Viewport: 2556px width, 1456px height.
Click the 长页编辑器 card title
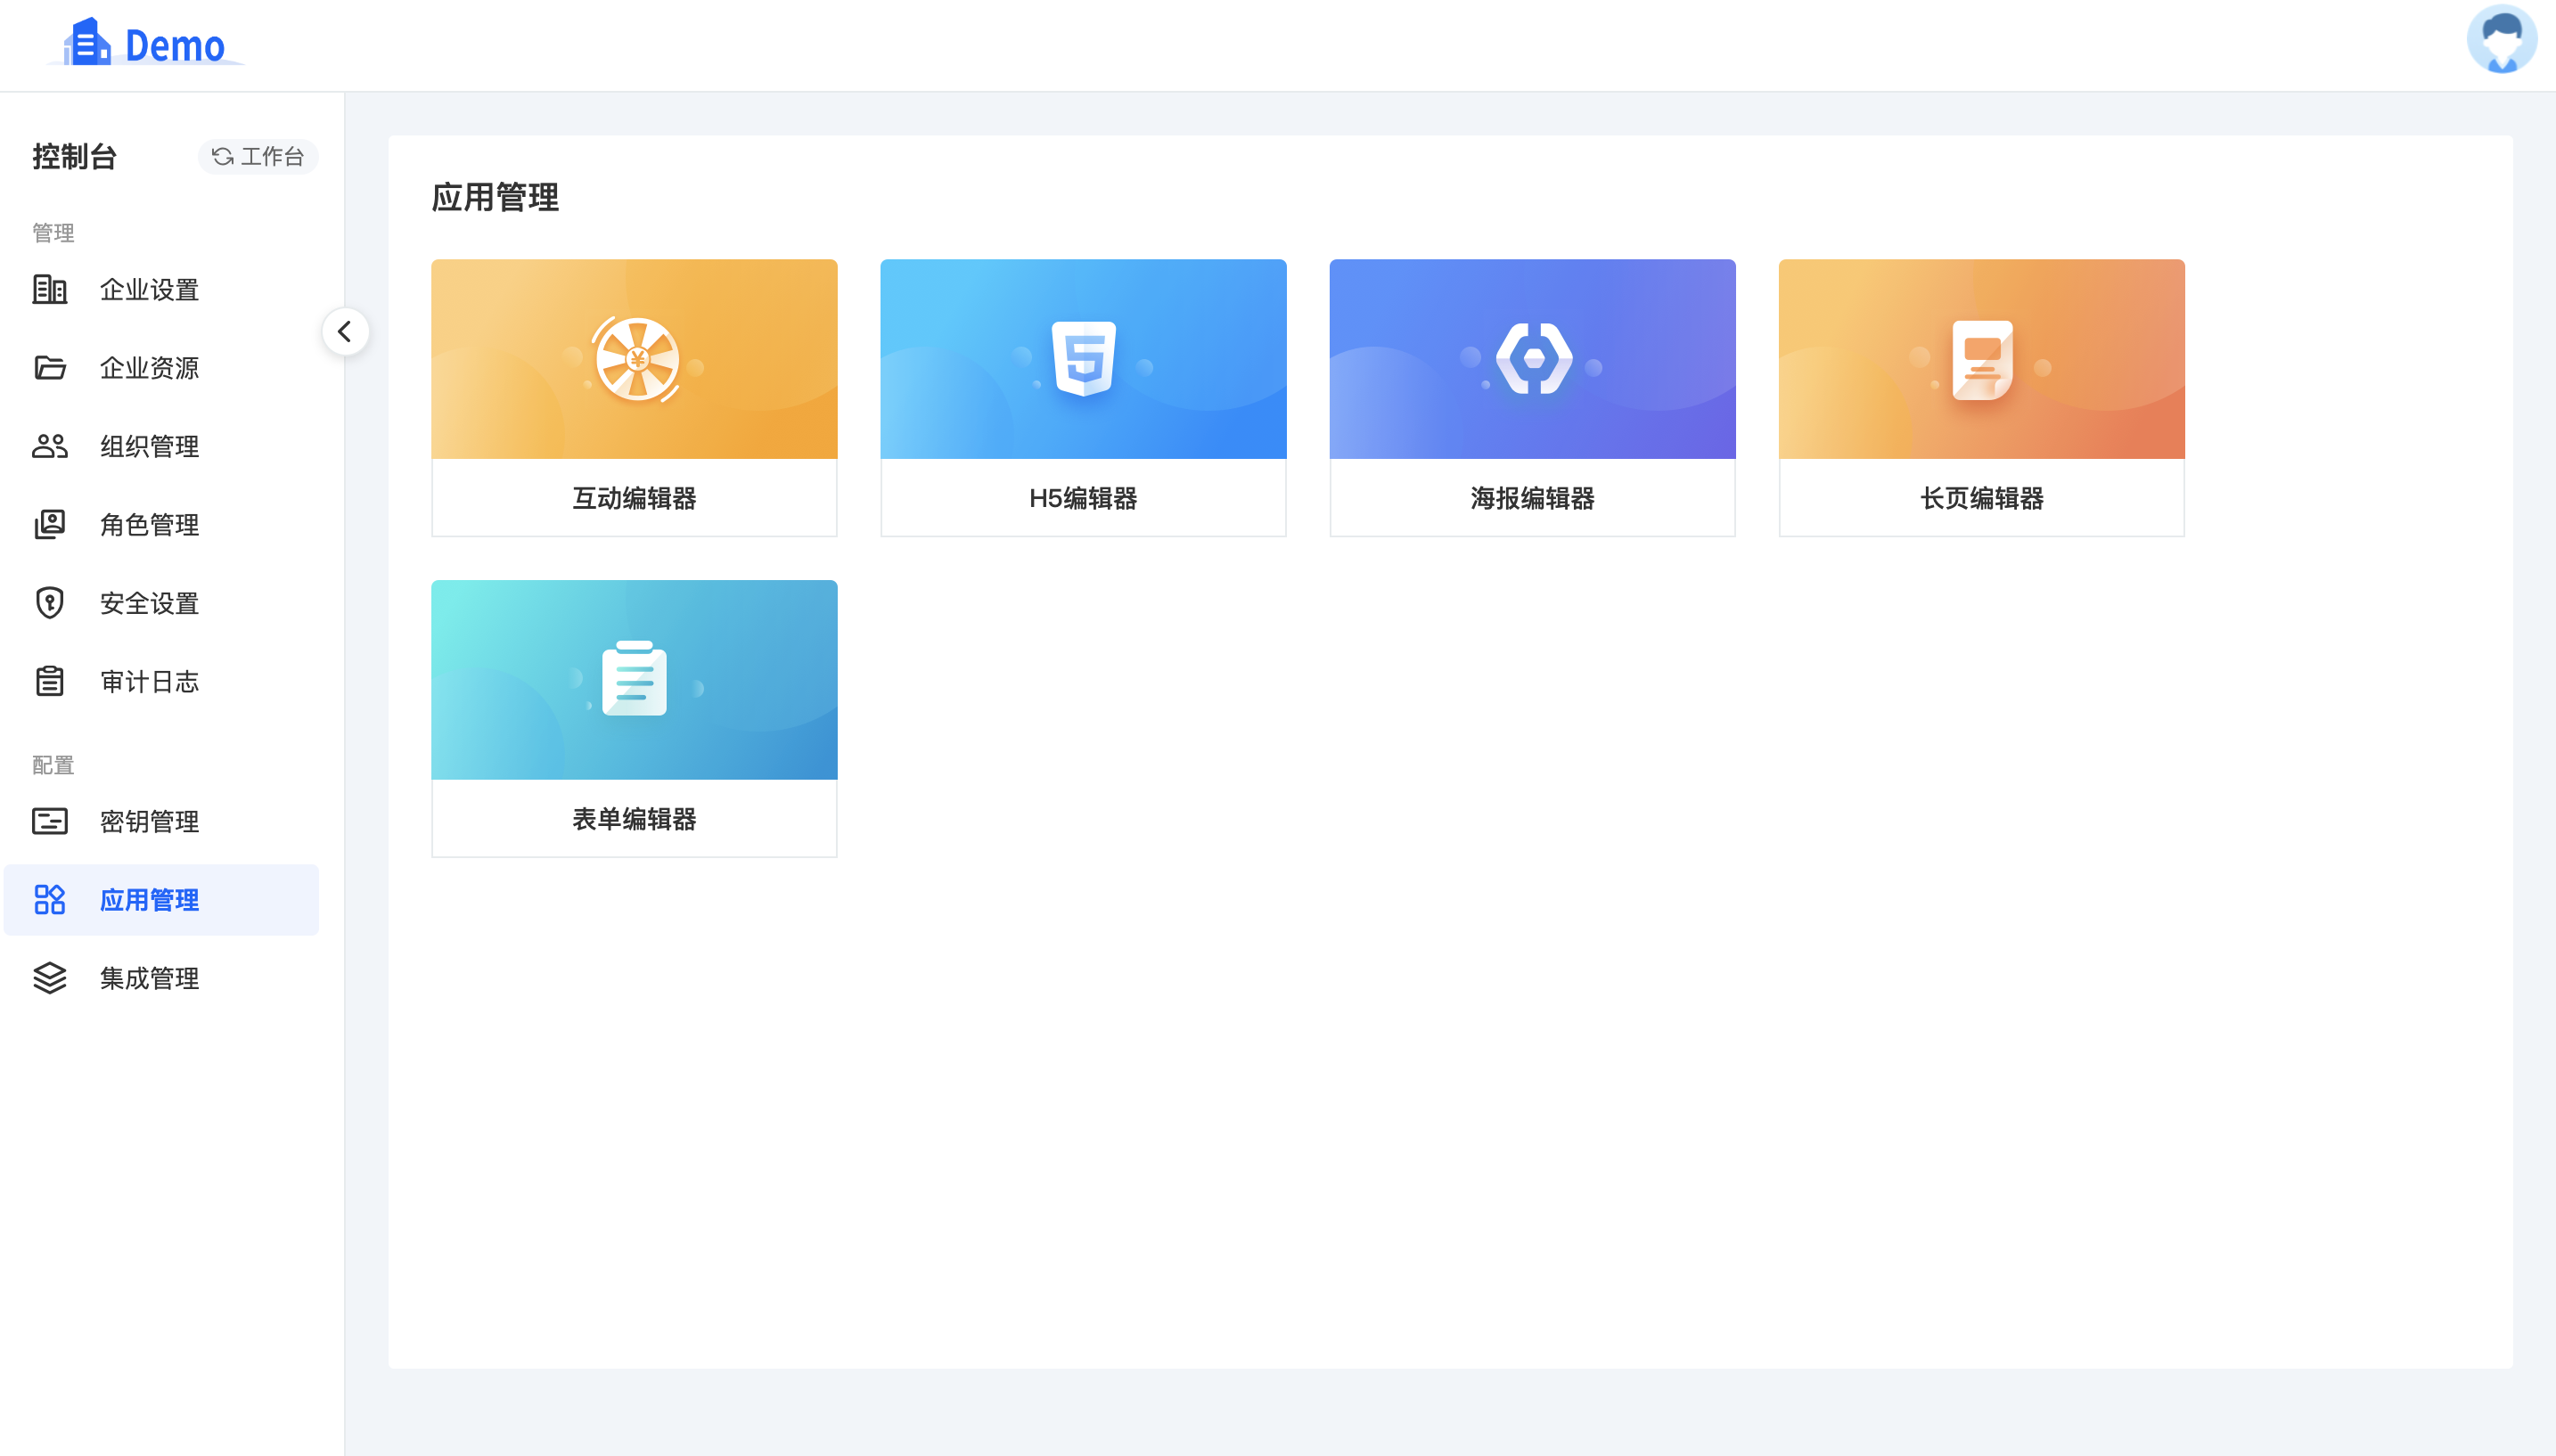[1981, 498]
